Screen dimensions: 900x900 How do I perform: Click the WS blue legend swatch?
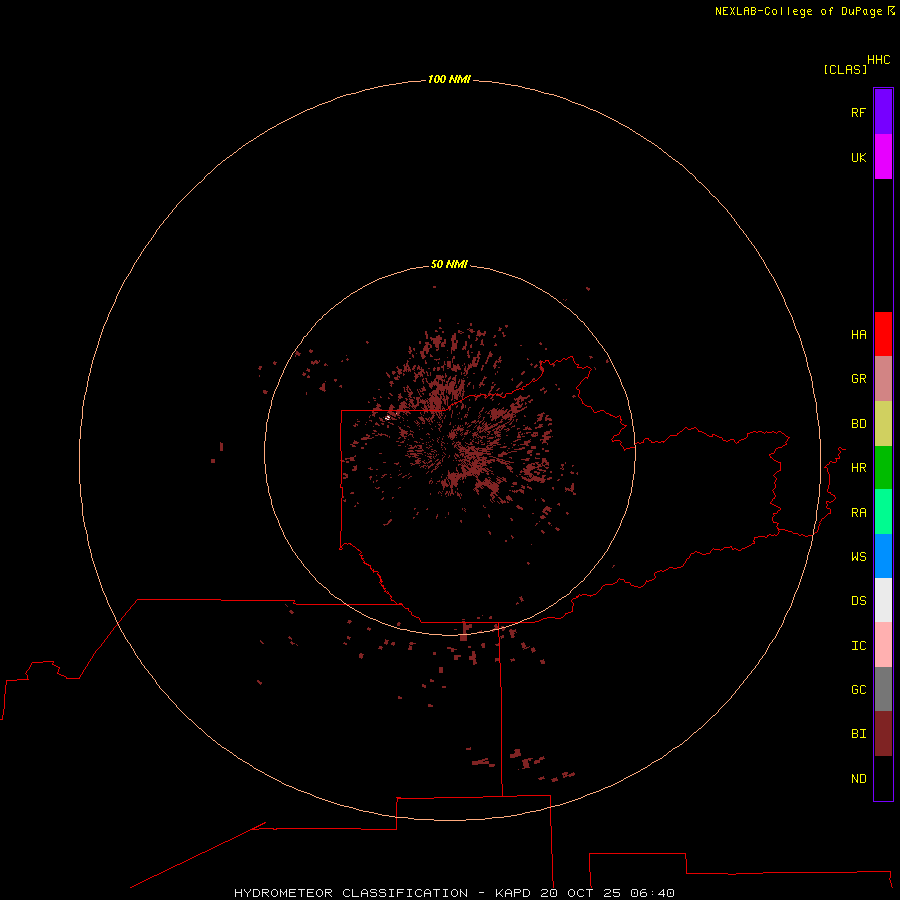point(883,556)
